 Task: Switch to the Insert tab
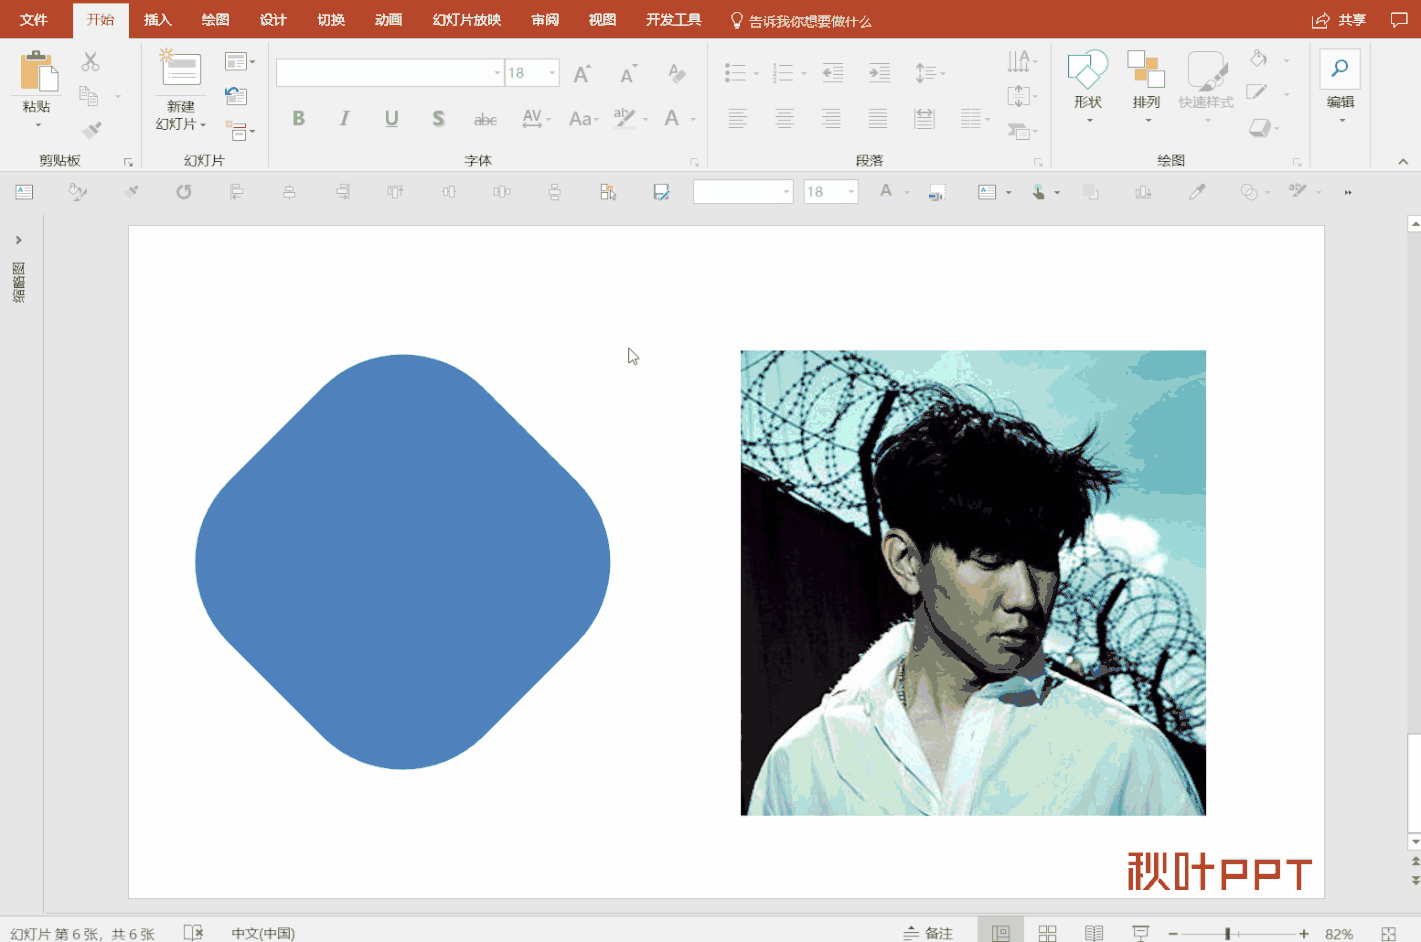158,20
